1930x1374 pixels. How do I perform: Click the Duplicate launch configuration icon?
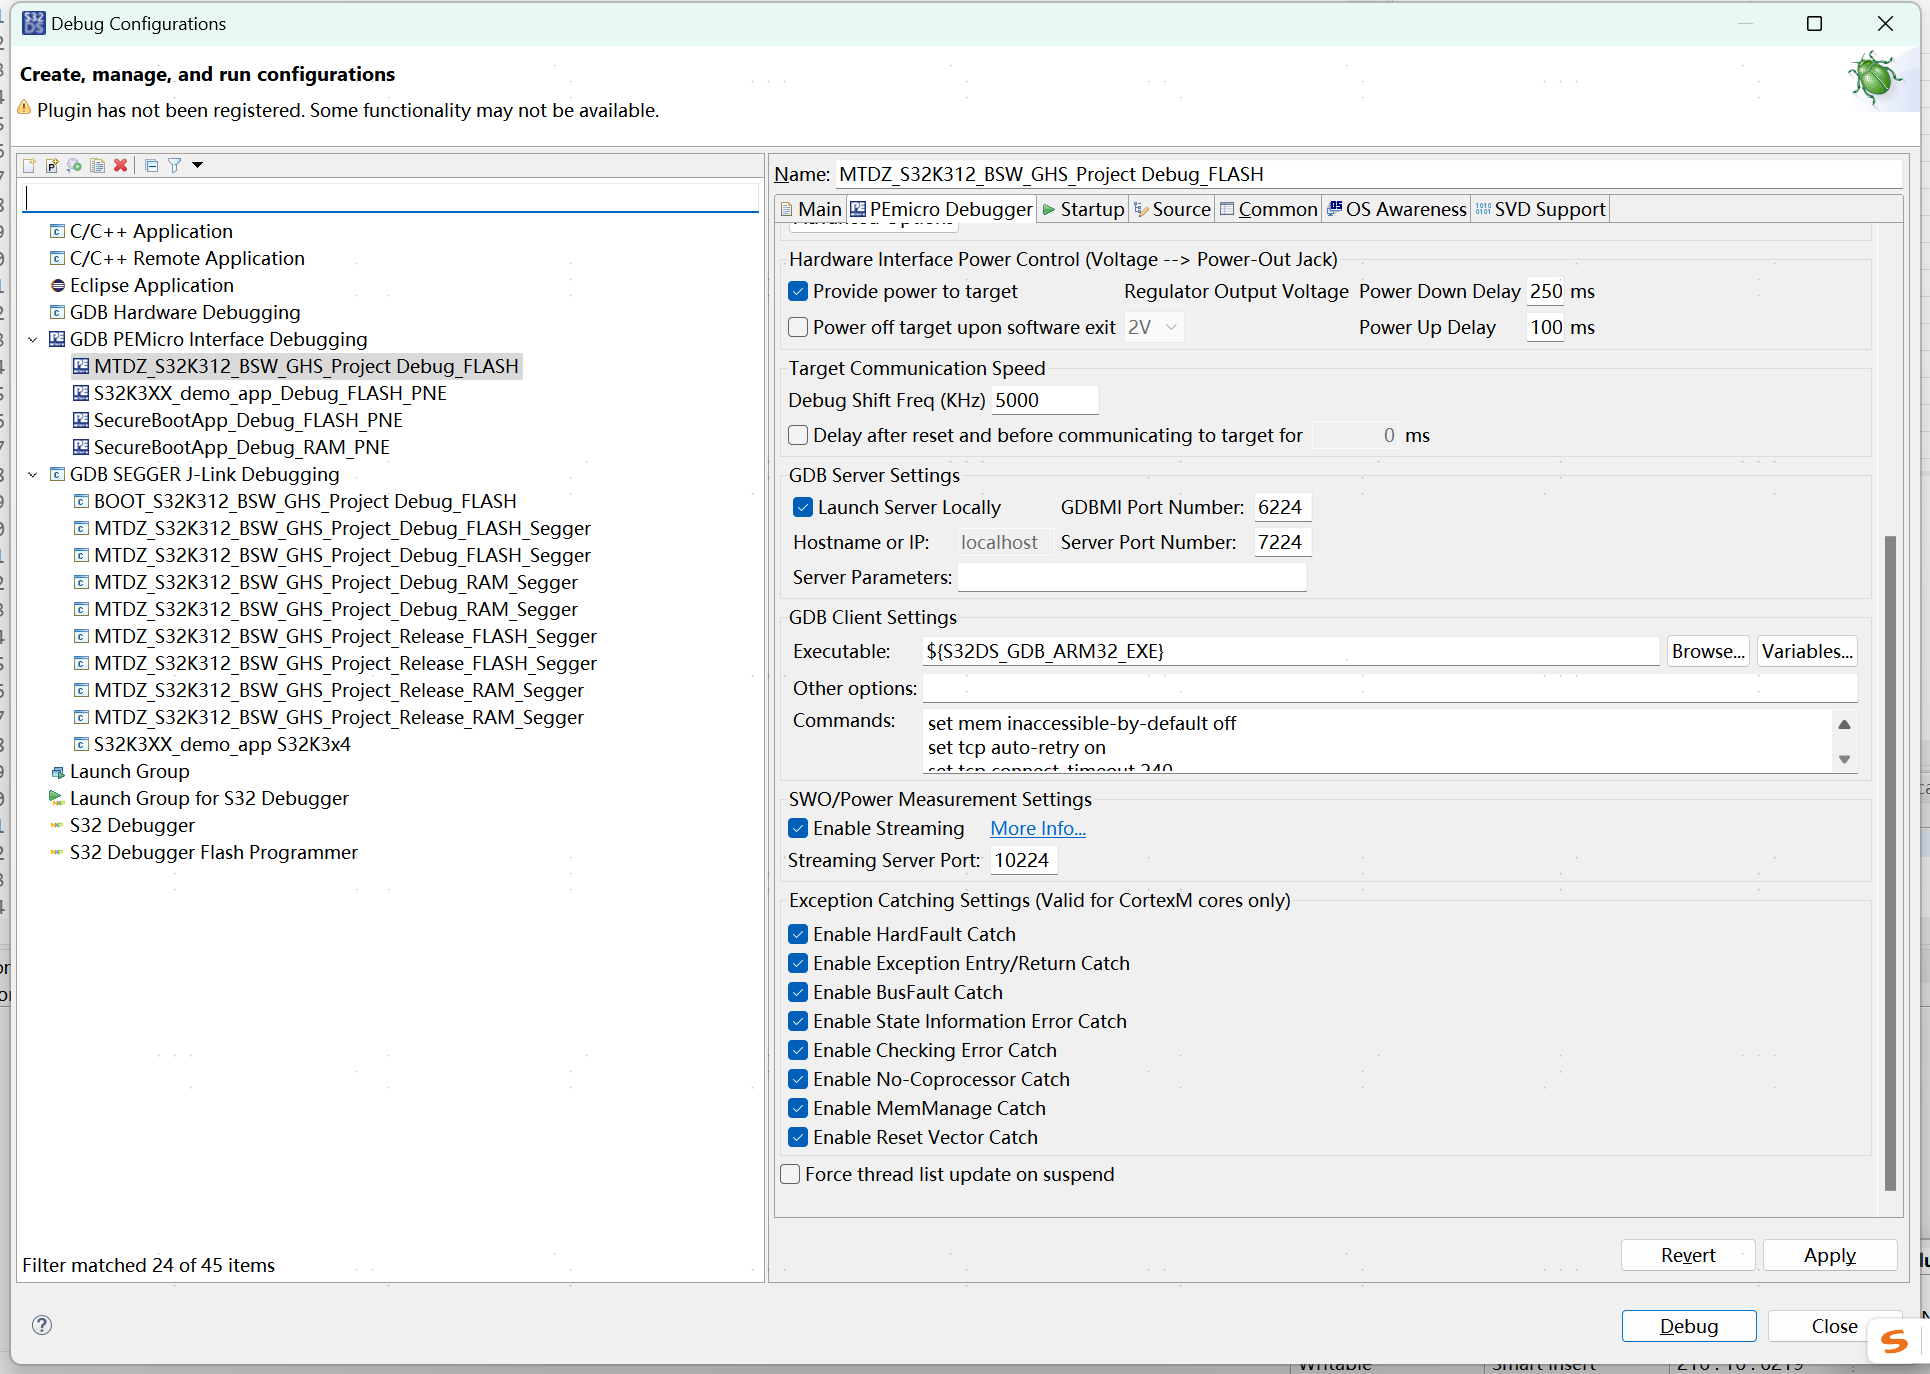click(x=97, y=165)
